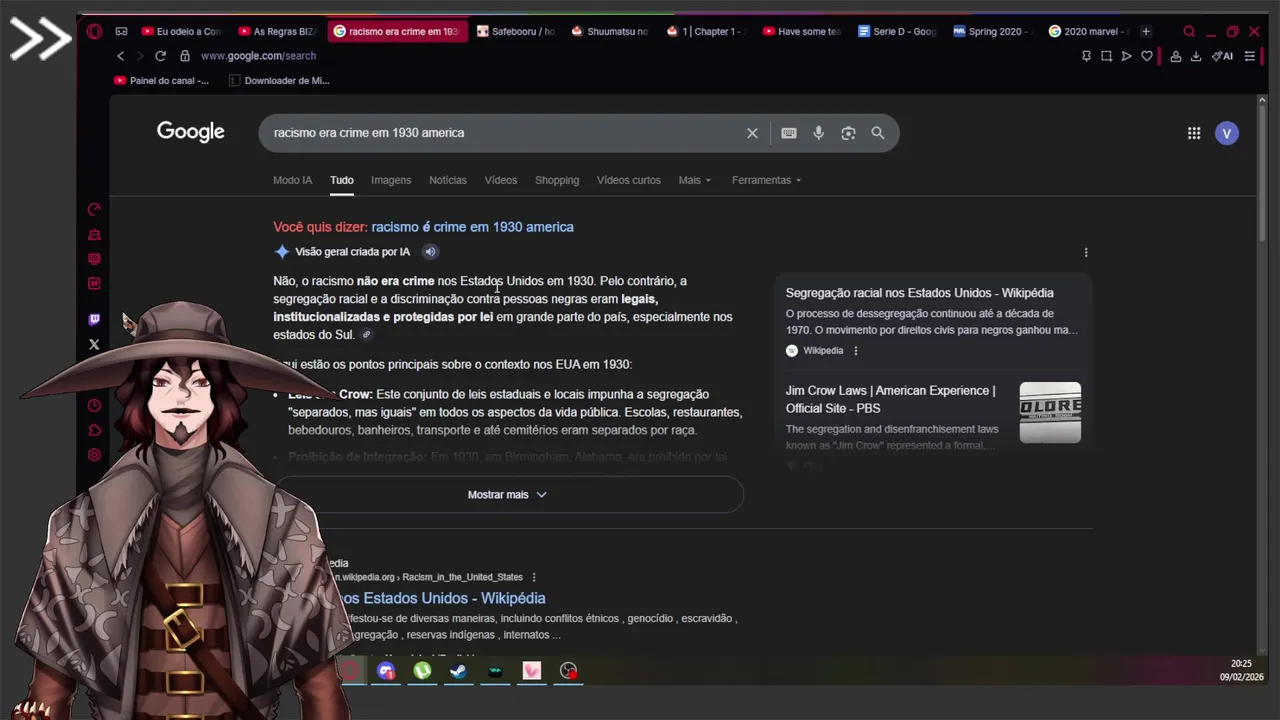The height and width of the screenshot is (720, 1280).
Task: Open GX Control speedometer icon in sidebar
Action: pyautogui.click(x=94, y=209)
